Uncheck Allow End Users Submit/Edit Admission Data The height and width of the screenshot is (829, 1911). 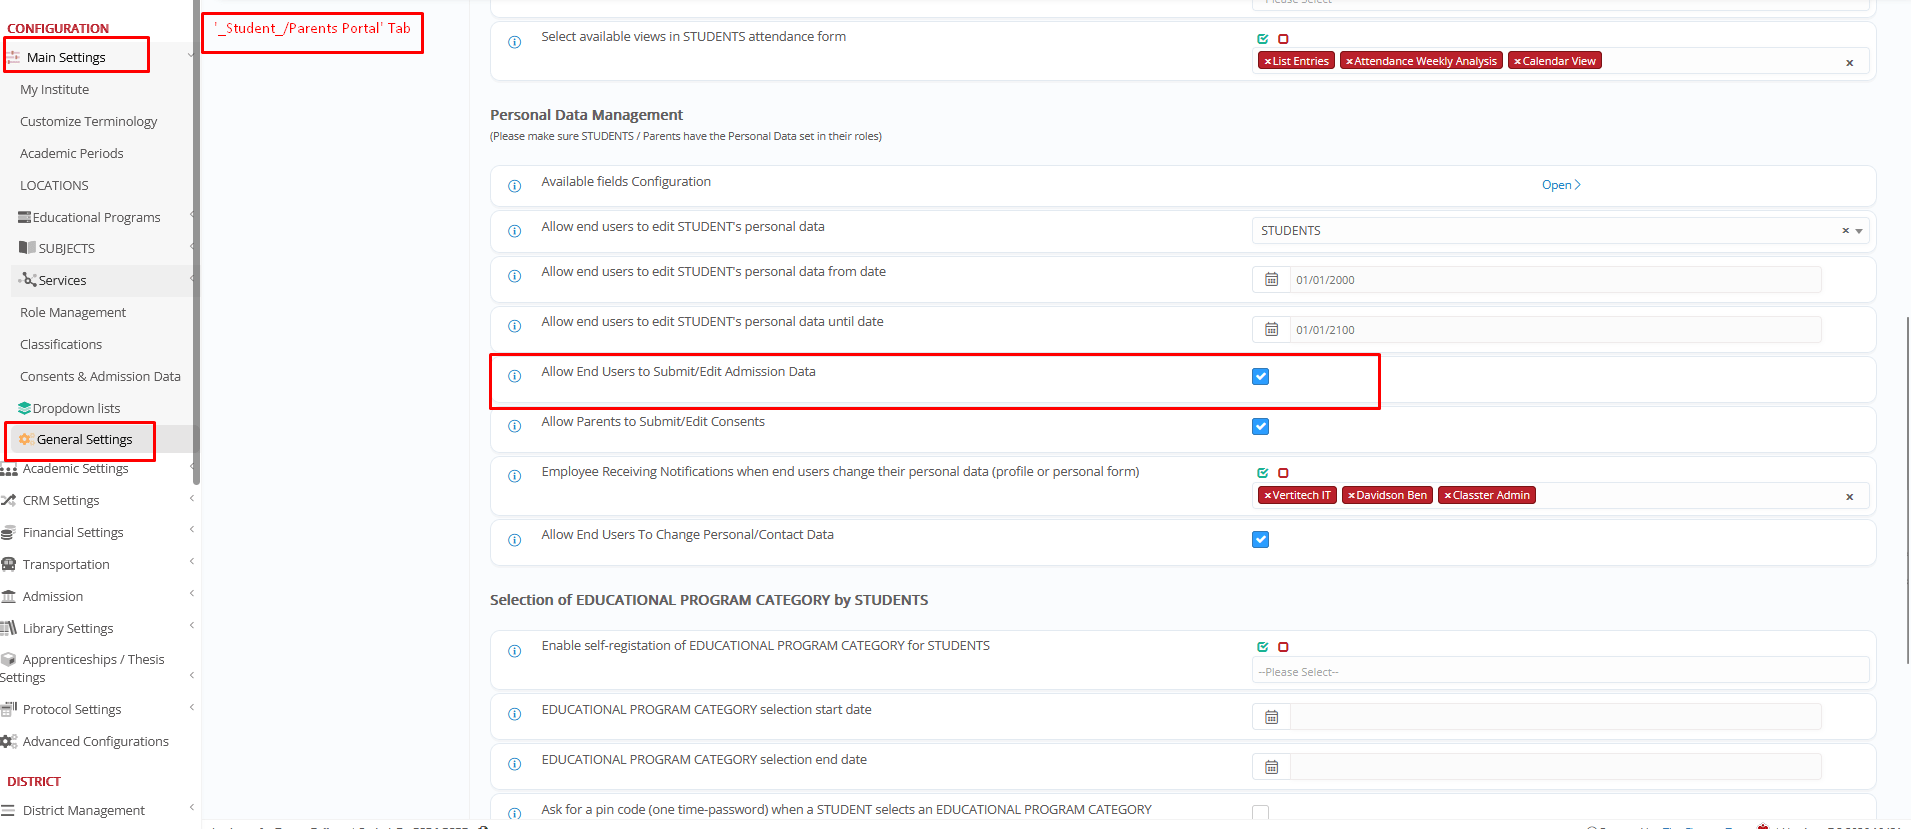pos(1260,377)
